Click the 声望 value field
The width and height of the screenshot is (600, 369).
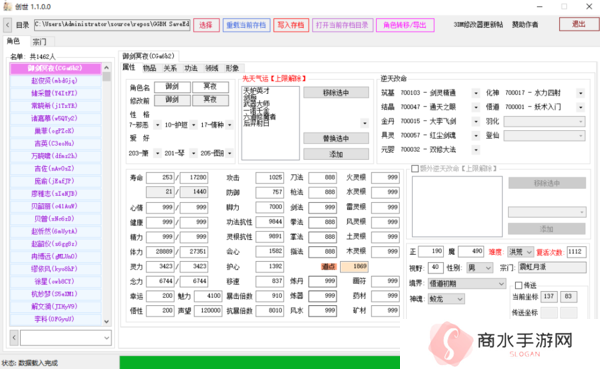[209, 311]
